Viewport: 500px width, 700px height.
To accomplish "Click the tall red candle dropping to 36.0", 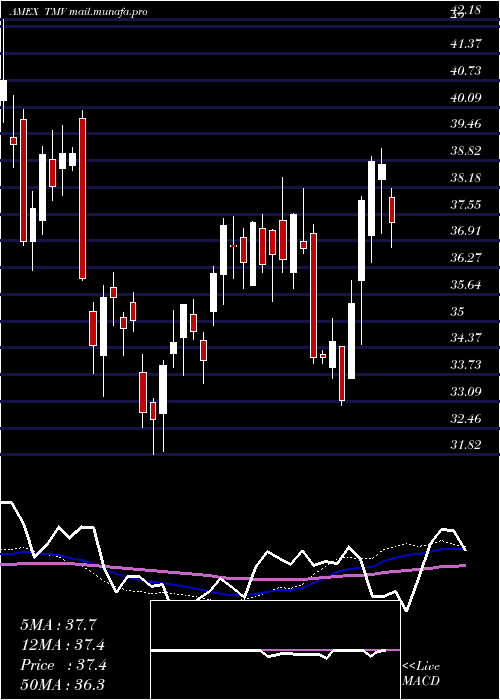I will pos(82,199).
